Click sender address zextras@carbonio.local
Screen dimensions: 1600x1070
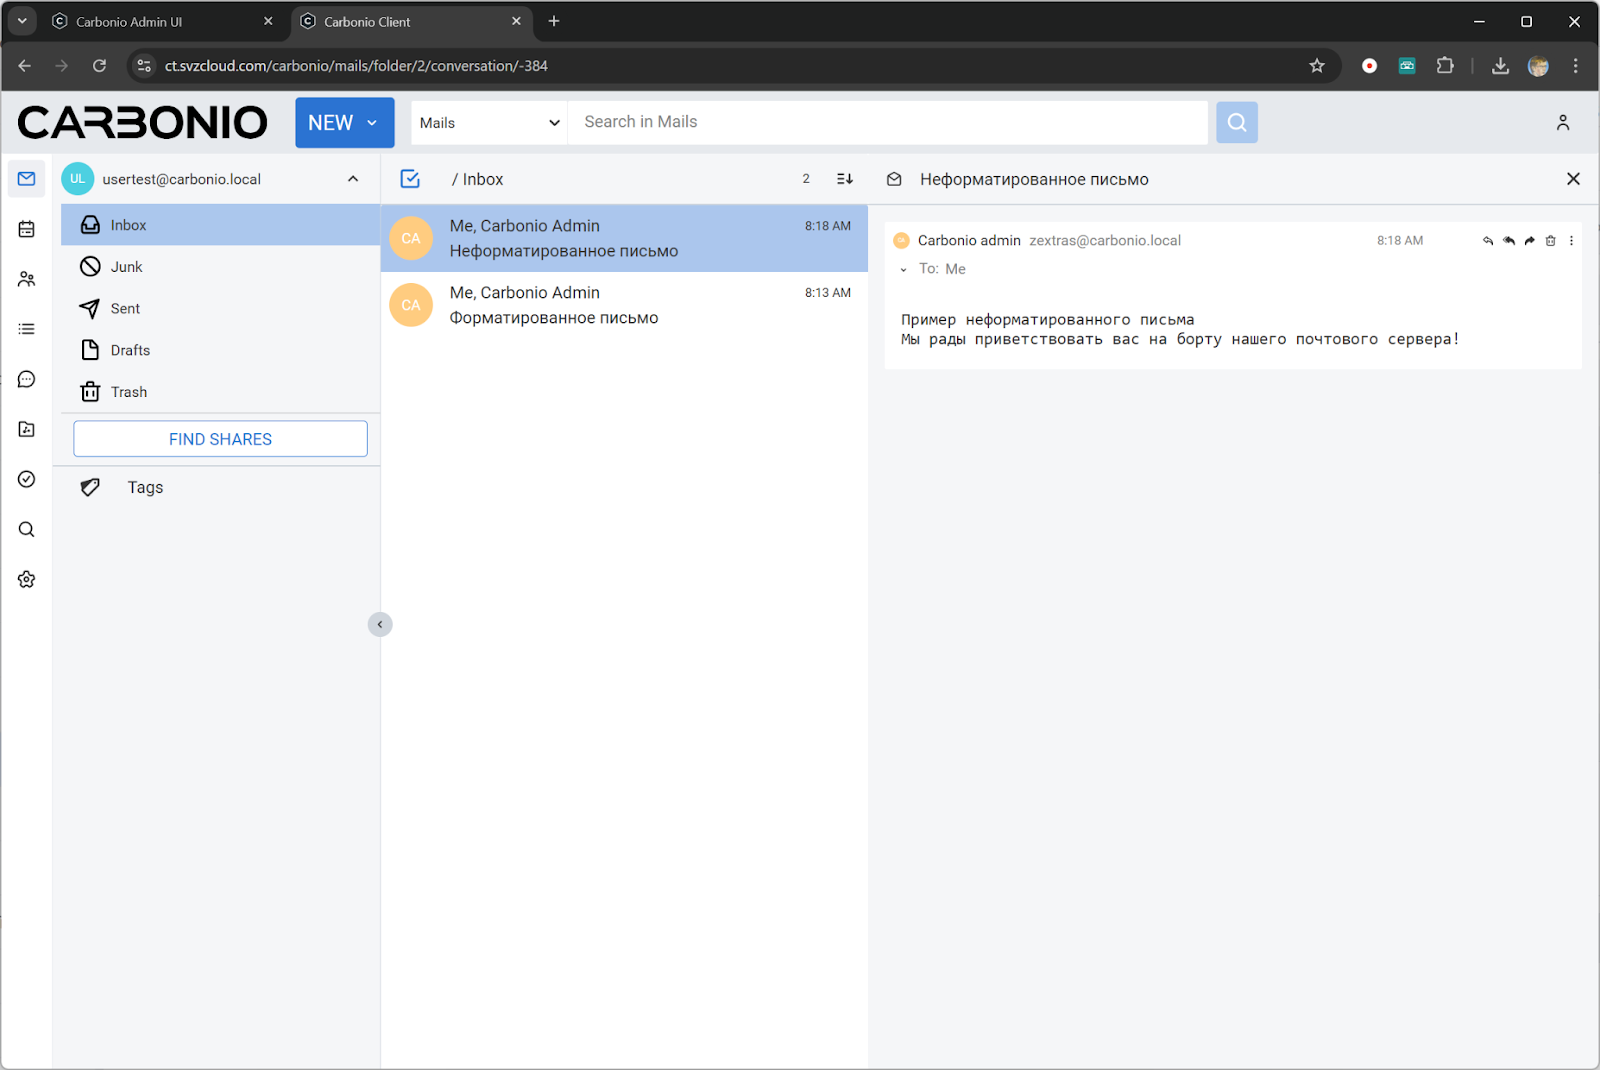pos(1105,241)
